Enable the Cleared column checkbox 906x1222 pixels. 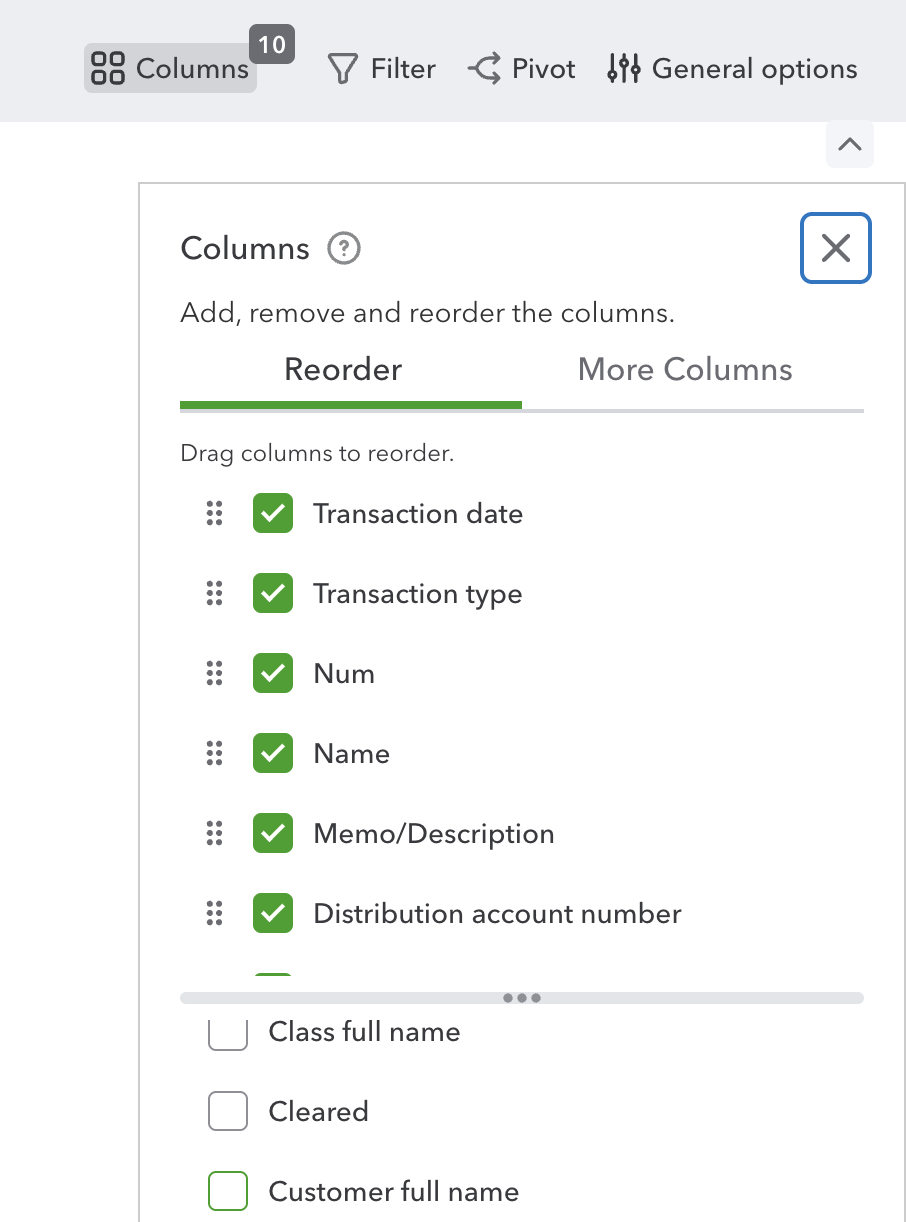coord(228,1112)
